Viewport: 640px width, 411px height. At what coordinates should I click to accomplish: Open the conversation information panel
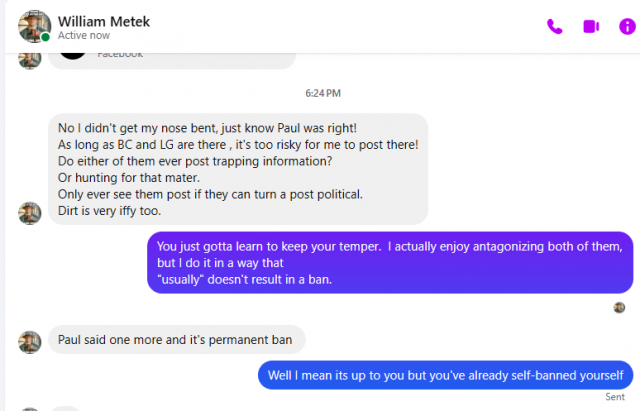tap(626, 26)
